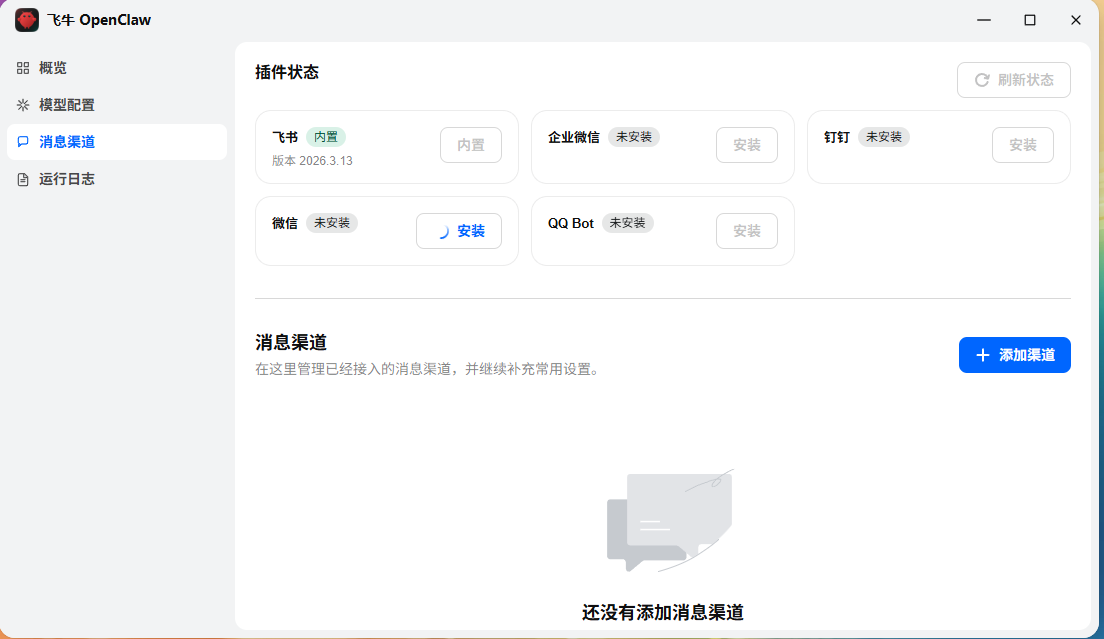Add a new channel via 添加渠道
Screen dimensions: 1104x639
click(1015, 355)
